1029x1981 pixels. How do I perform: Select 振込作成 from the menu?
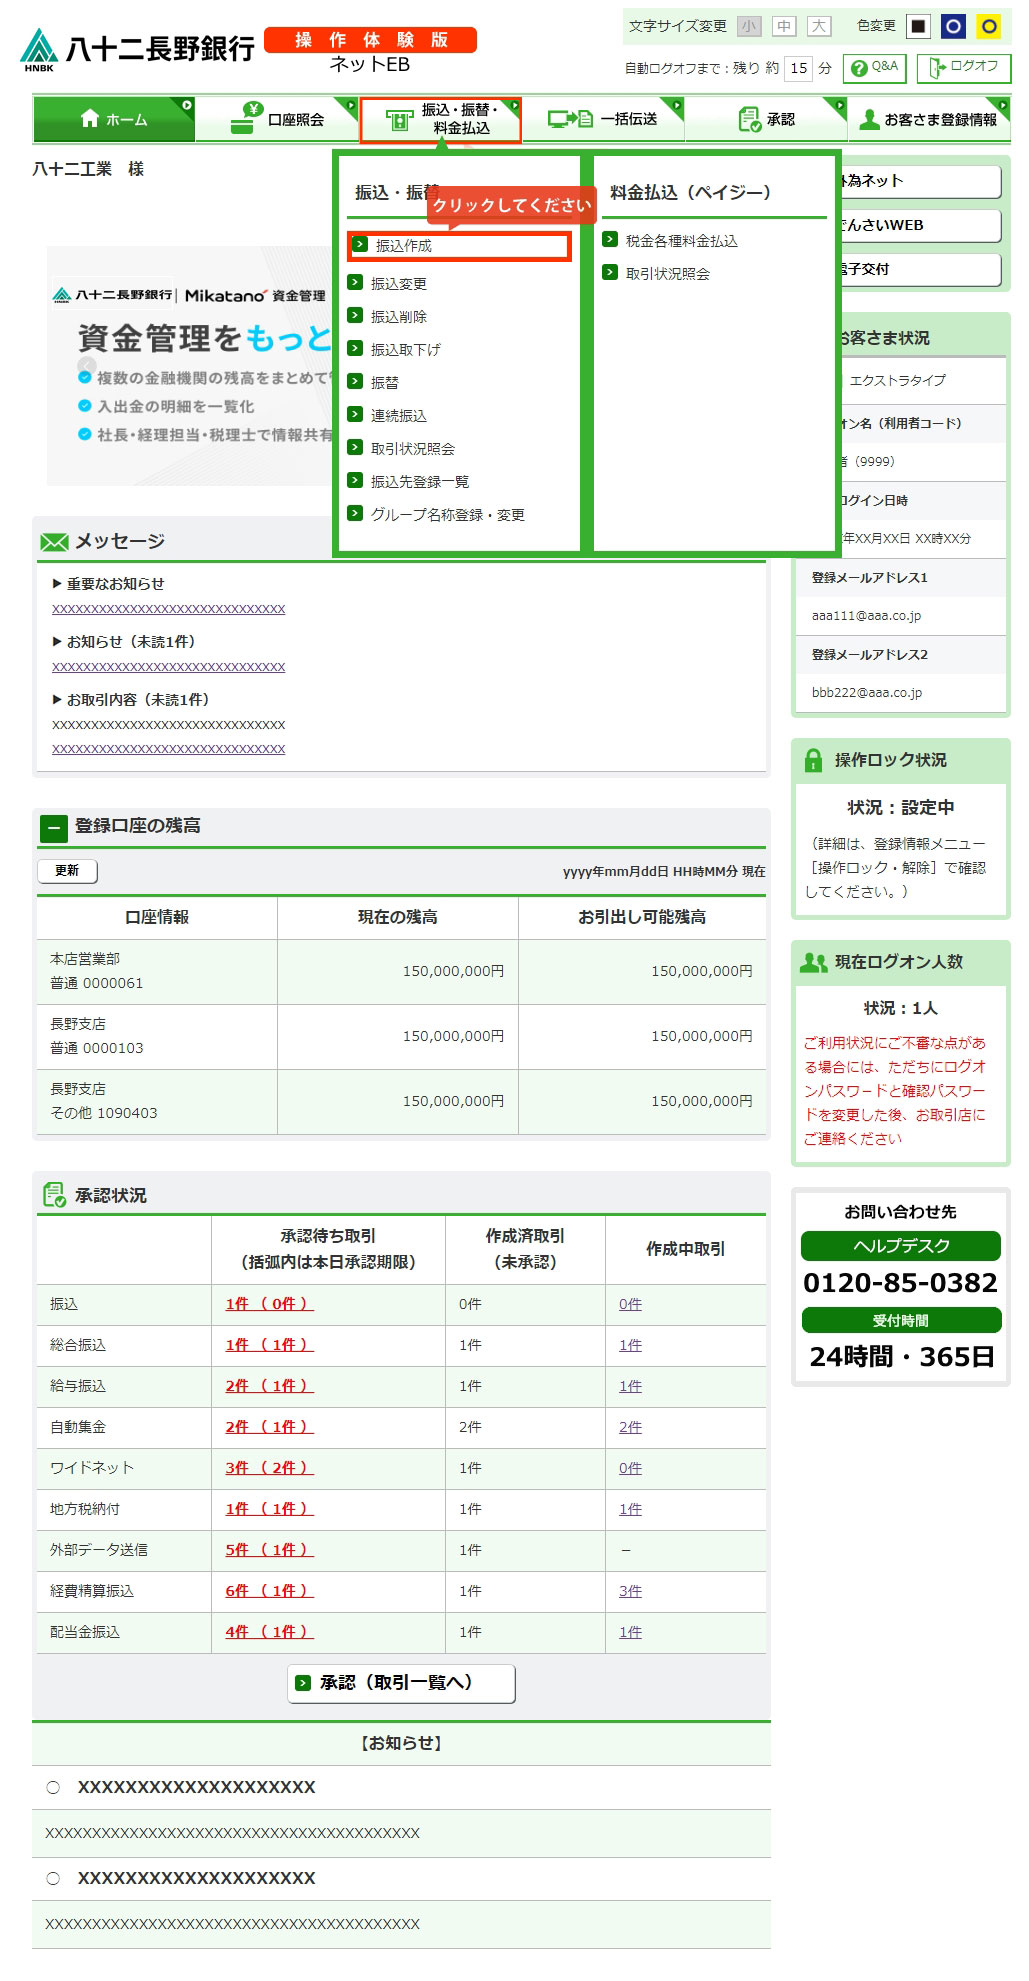[x=404, y=246]
